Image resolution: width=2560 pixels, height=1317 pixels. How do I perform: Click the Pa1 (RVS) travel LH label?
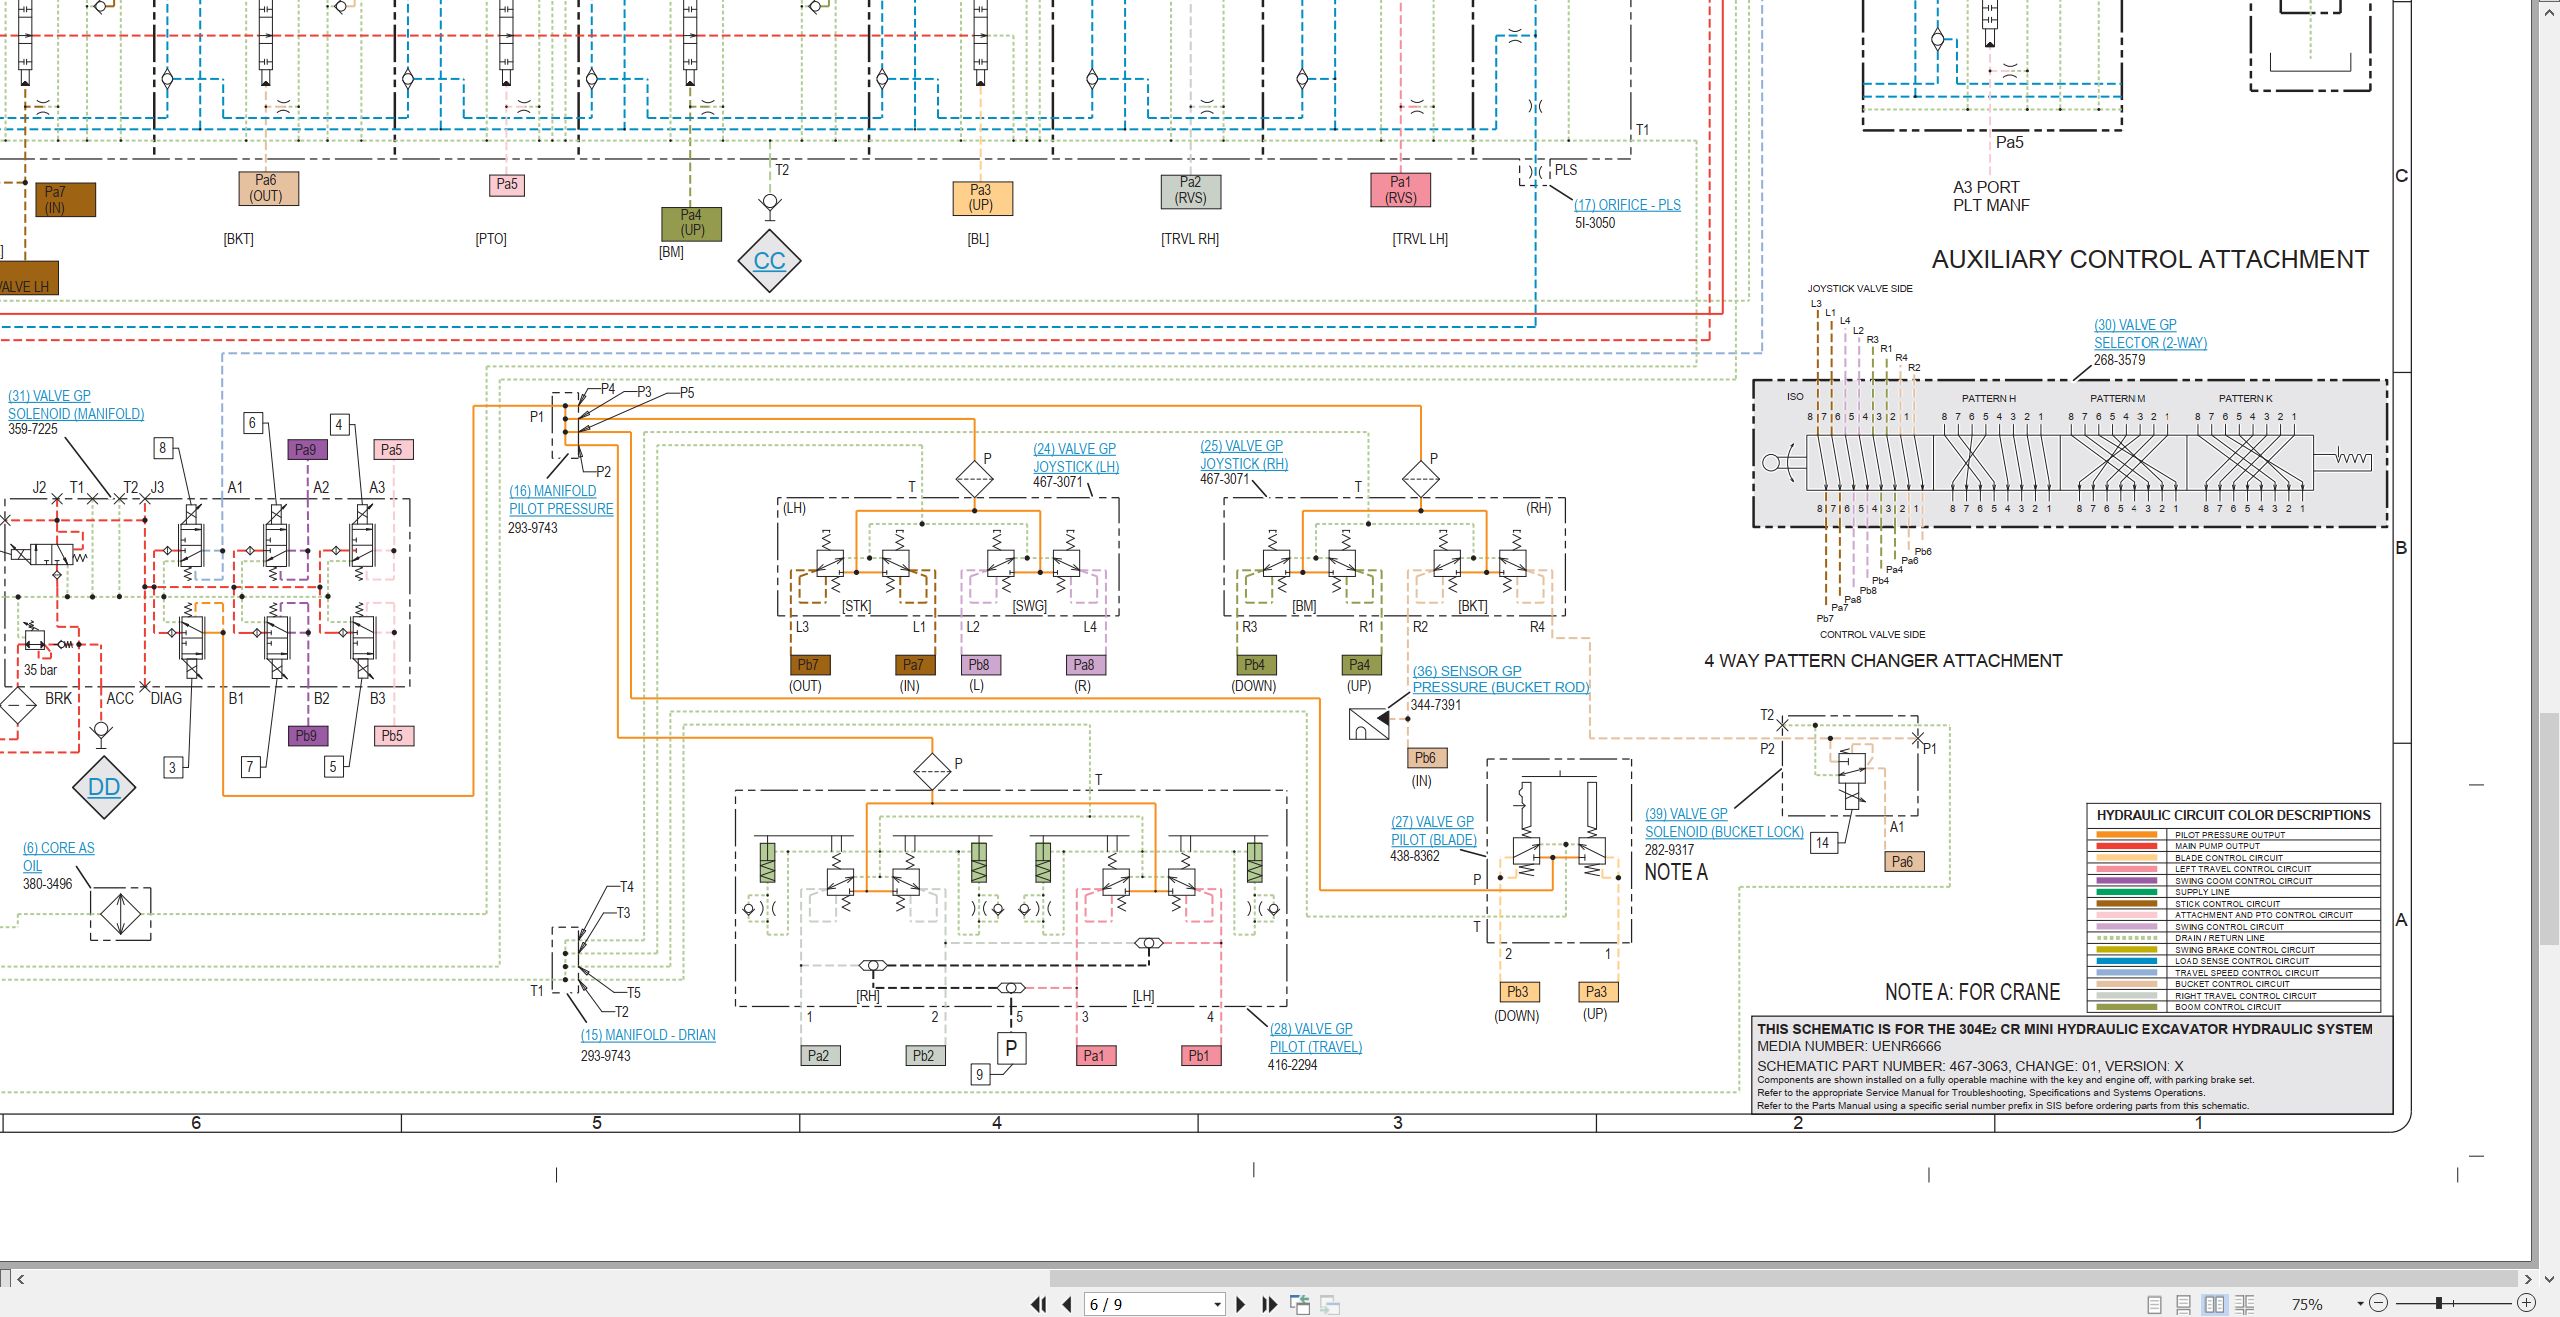[x=1400, y=190]
